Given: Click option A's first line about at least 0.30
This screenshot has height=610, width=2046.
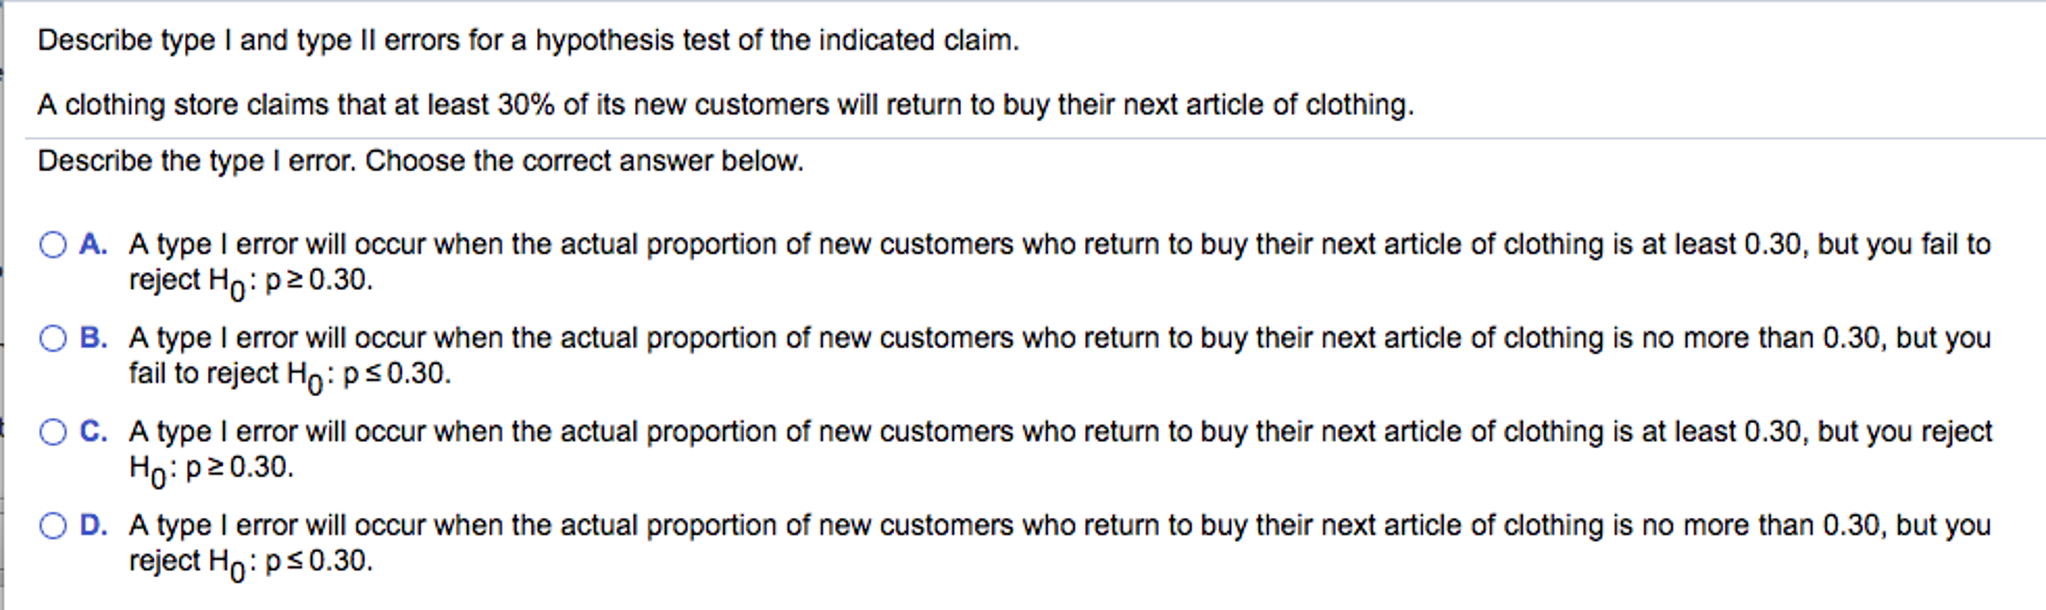Looking at the screenshot, I should (x=1060, y=245).
